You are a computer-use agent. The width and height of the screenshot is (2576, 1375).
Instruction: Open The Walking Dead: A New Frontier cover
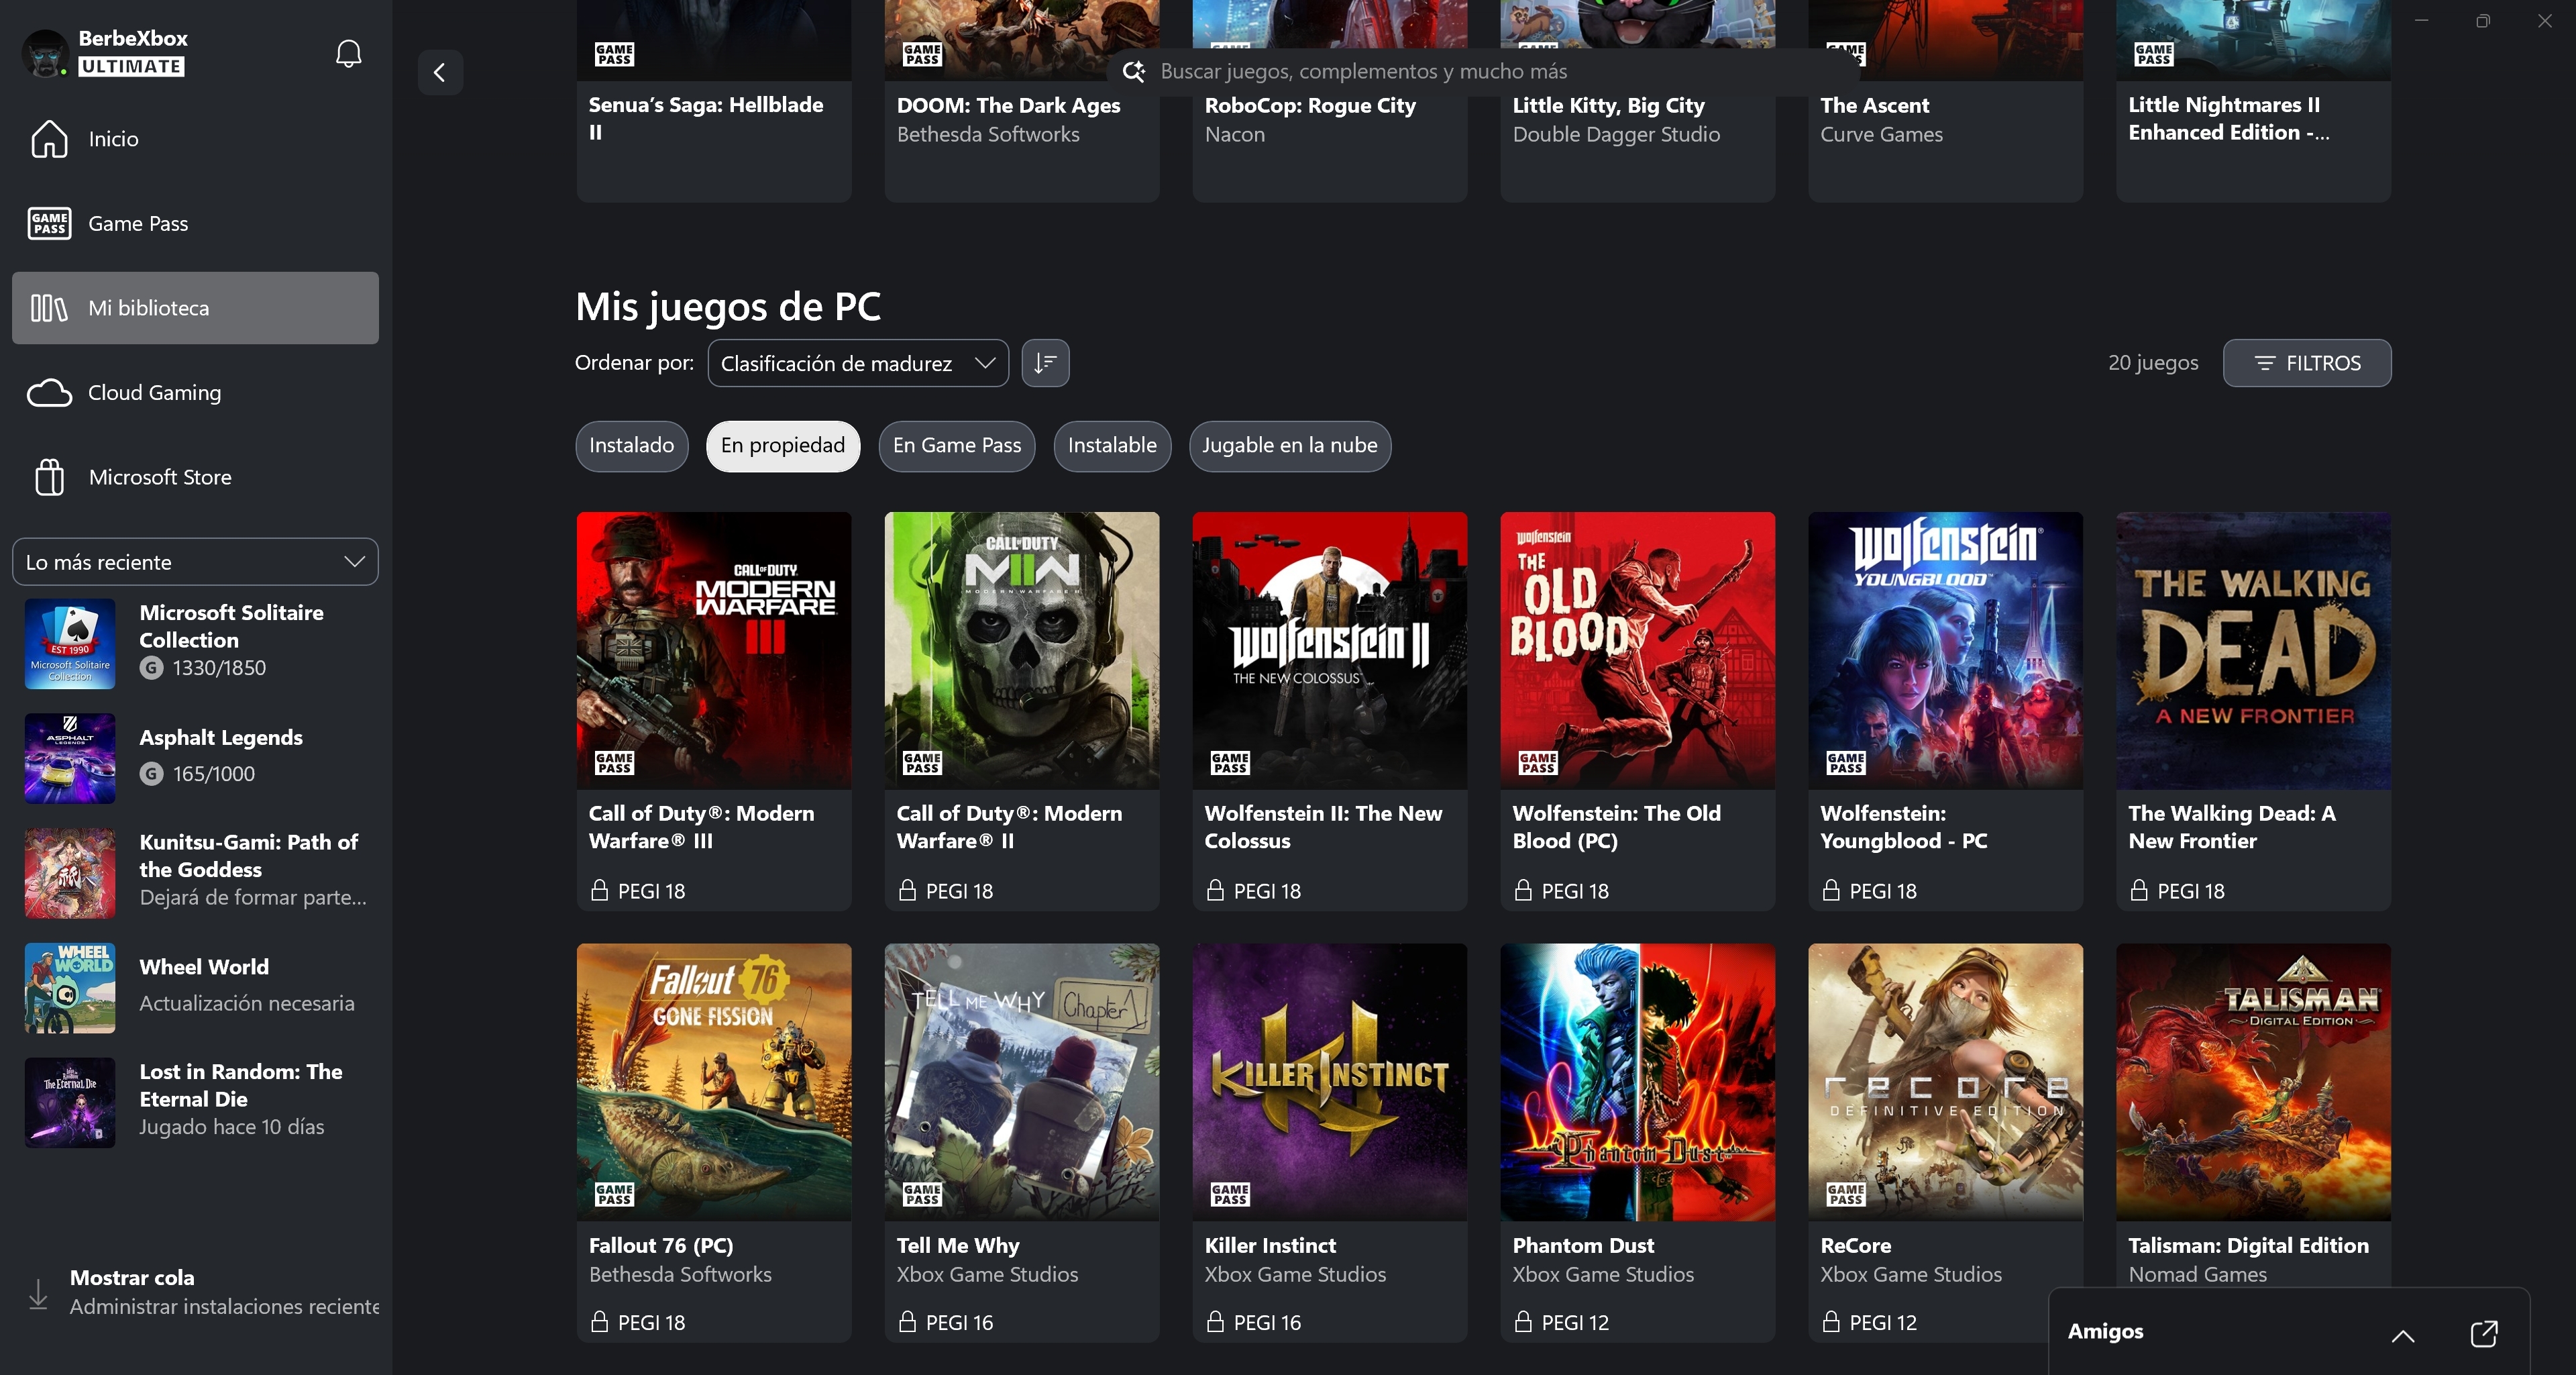[2253, 651]
